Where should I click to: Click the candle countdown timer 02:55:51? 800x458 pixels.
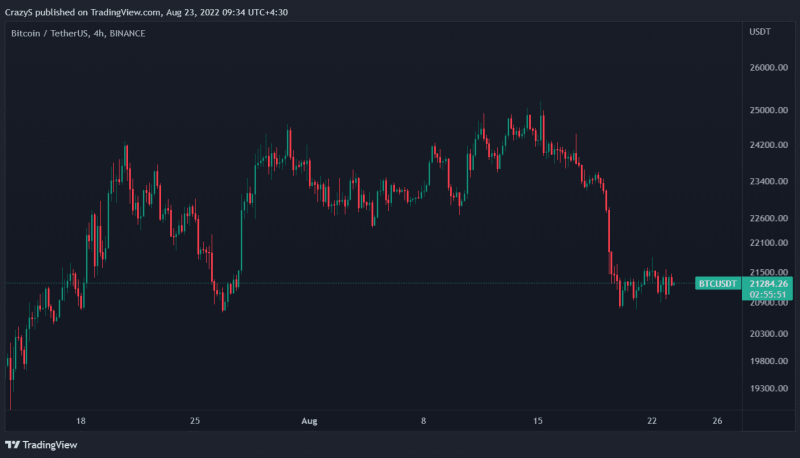[767, 294]
